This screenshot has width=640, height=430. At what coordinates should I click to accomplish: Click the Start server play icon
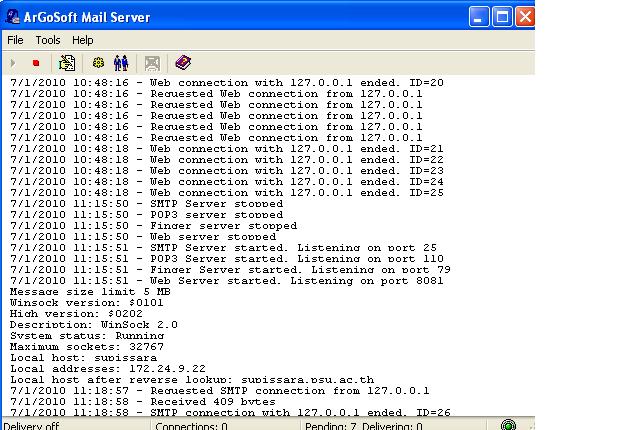13,63
